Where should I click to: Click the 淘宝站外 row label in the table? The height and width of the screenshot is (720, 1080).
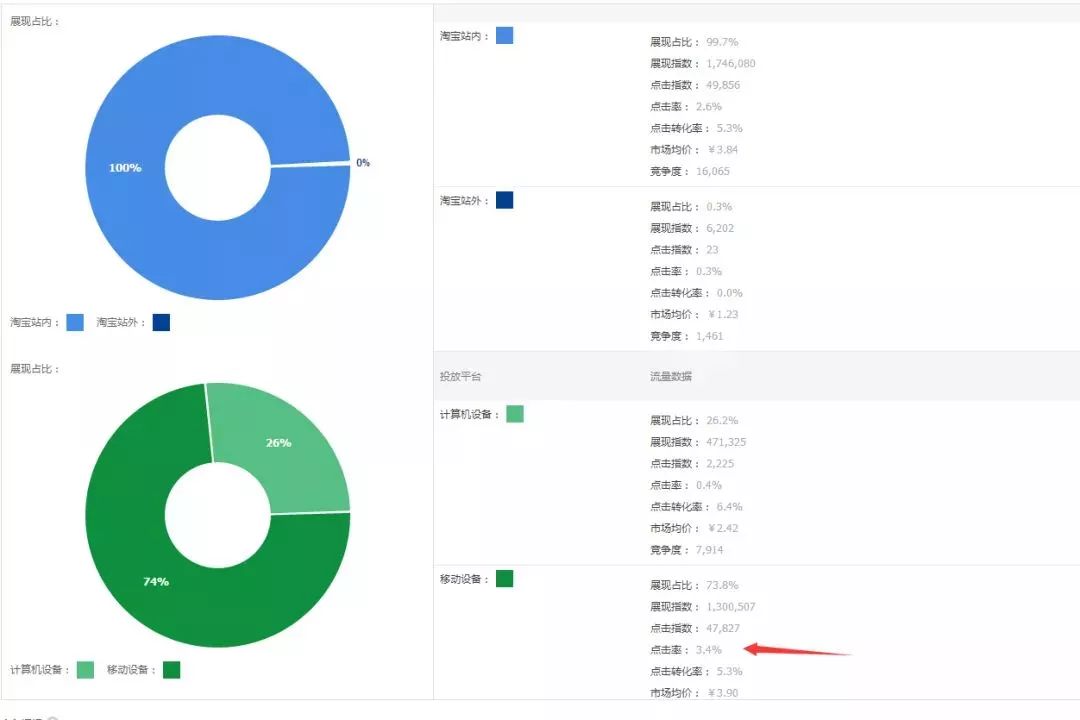pyautogui.click(x=464, y=200)
